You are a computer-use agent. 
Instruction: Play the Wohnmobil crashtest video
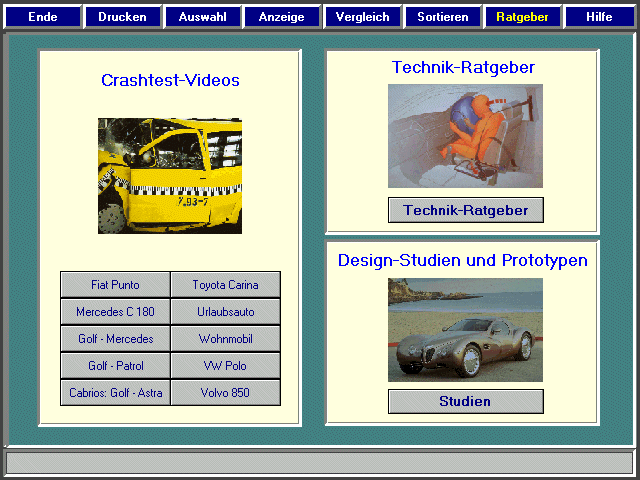pyautogui.click(x=225, y=339)
